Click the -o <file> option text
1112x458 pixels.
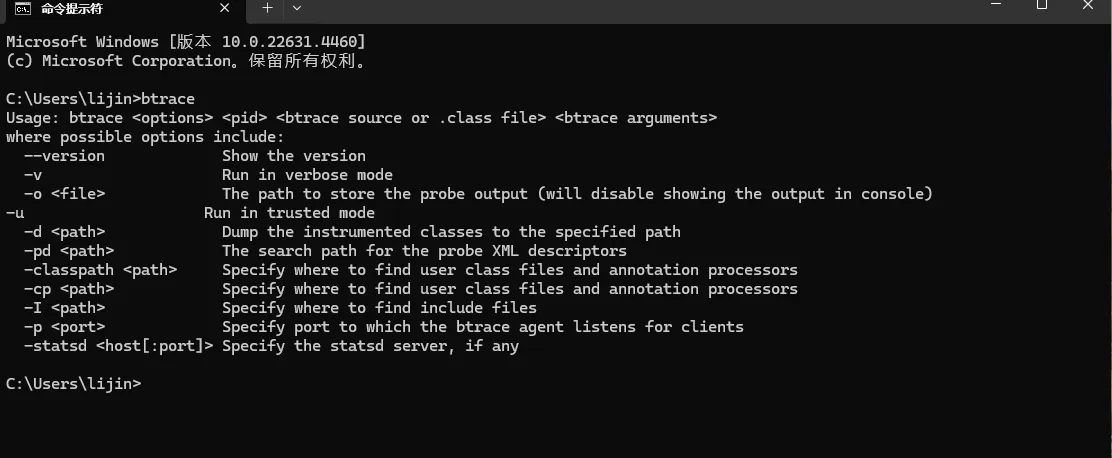[x=64, y=194]
